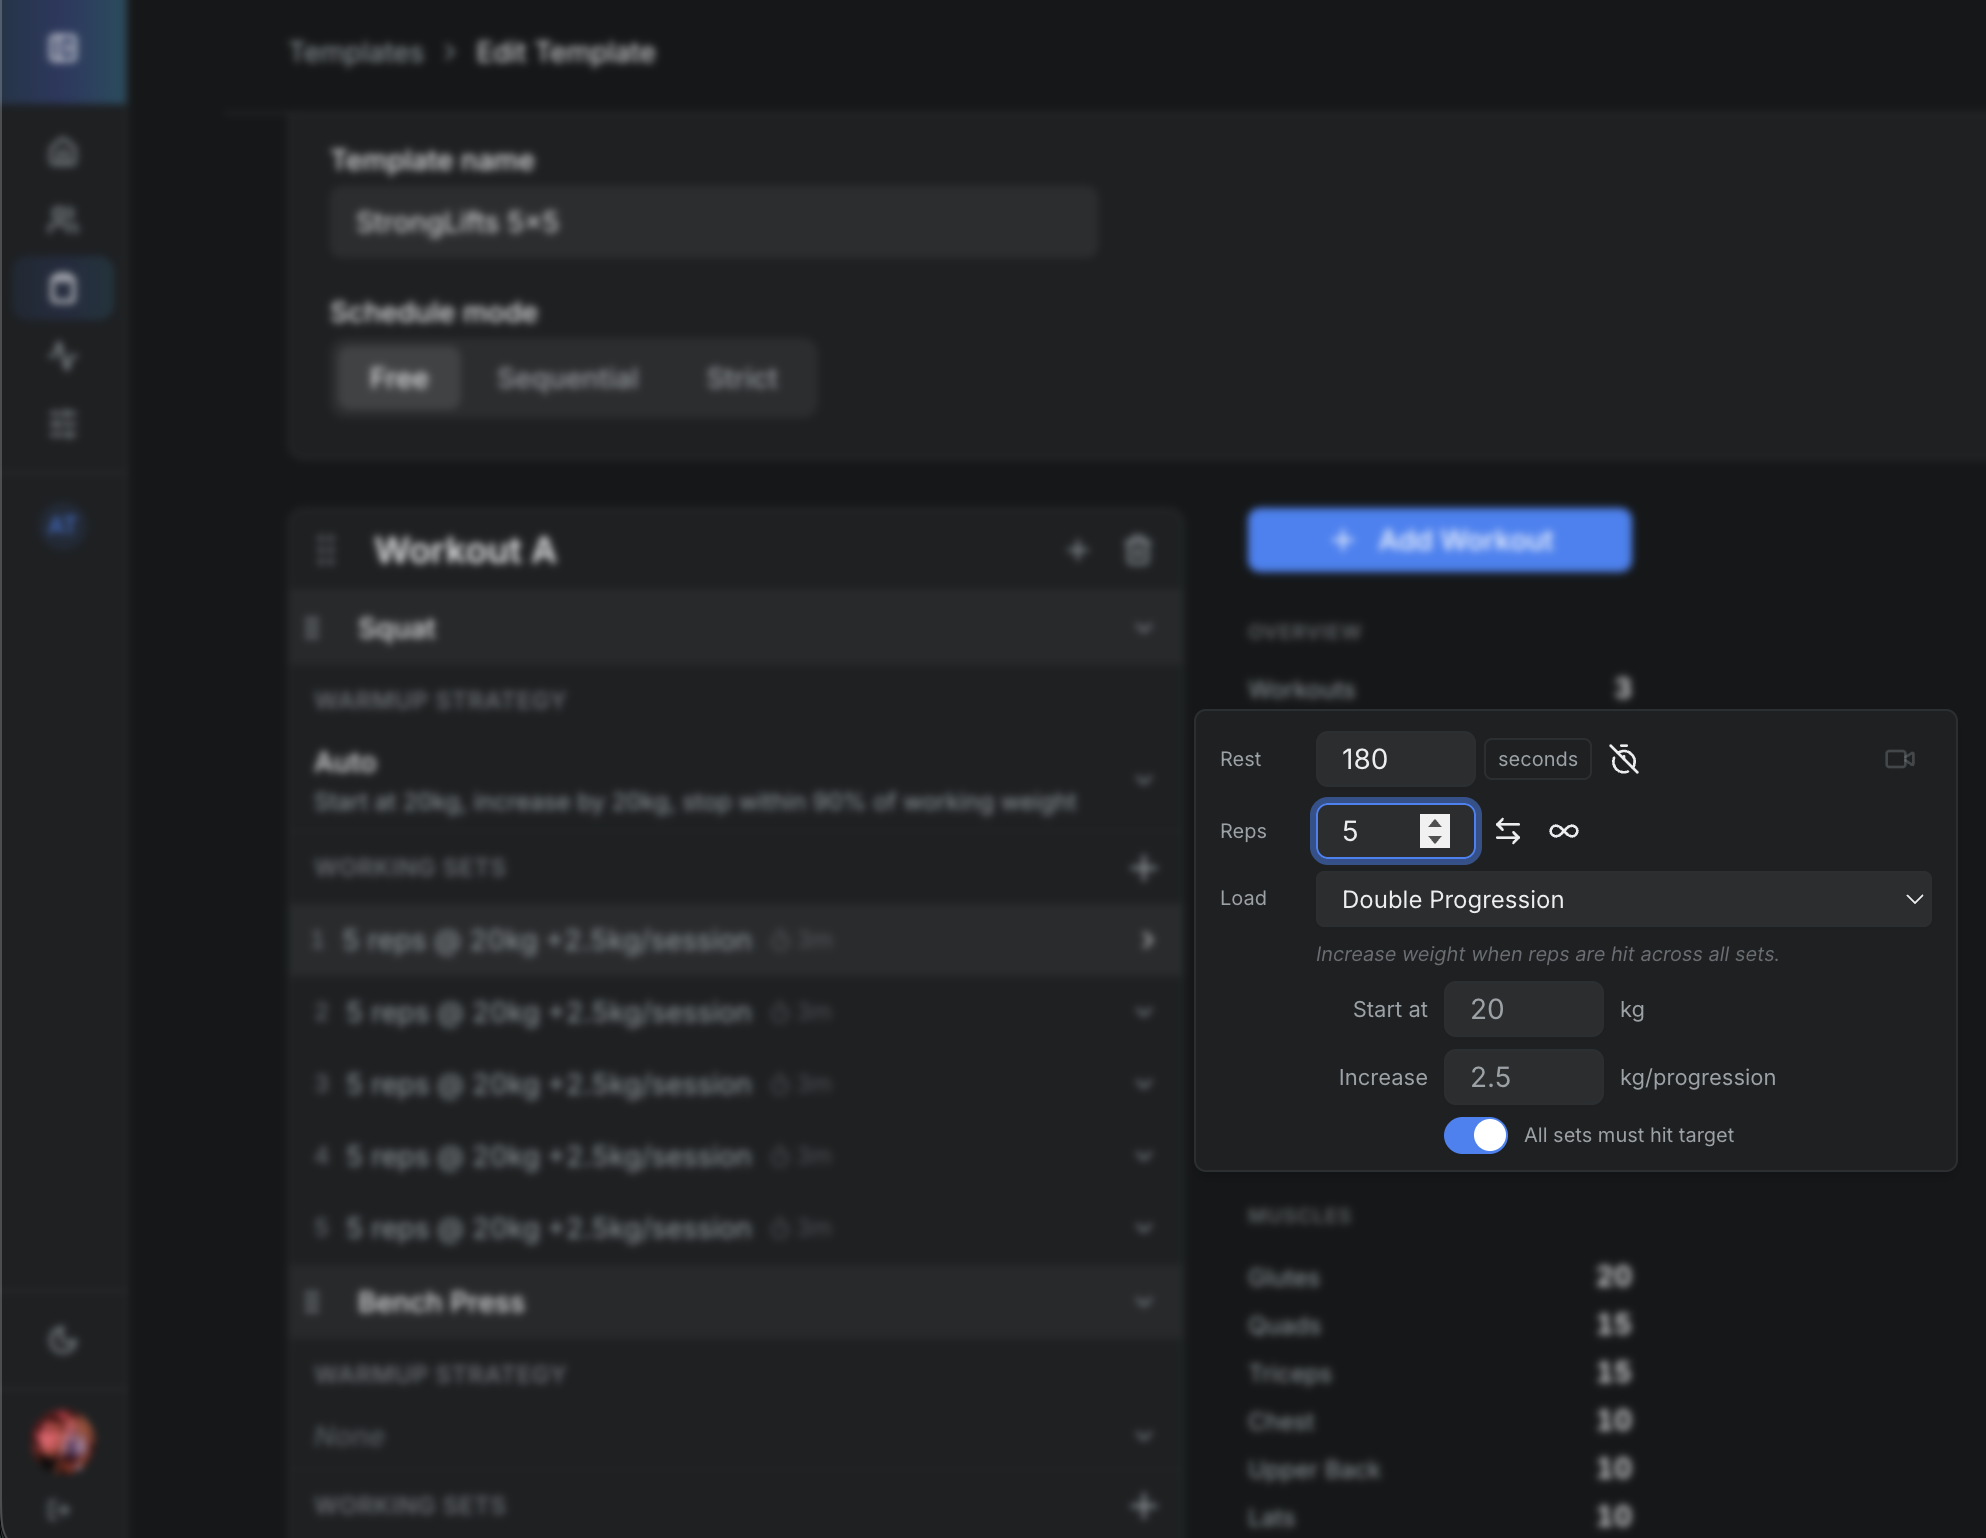
Task: Click the trash icon on Workout A
Action: 1138,550
